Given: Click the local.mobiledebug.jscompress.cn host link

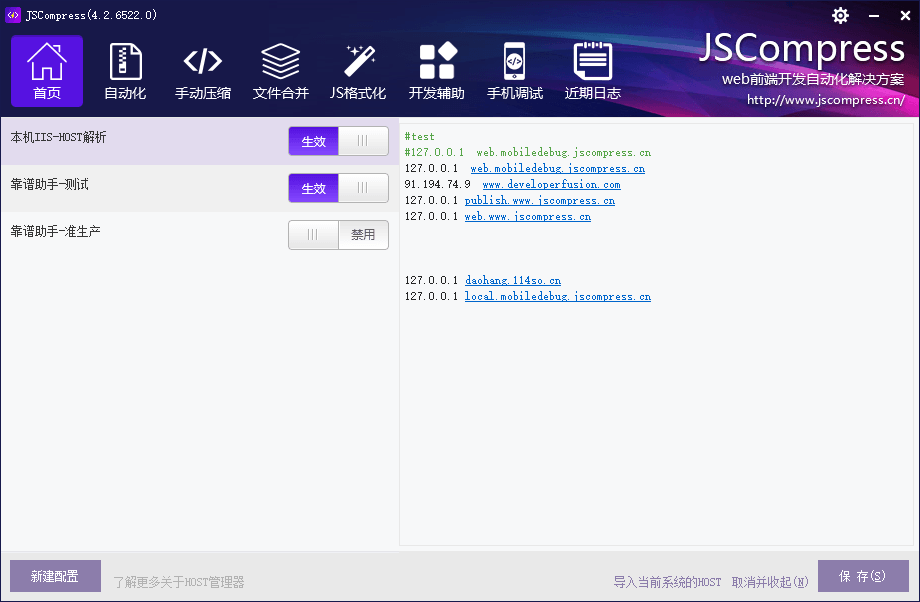Looking at the screenshot, I should [x=557, y=296].
